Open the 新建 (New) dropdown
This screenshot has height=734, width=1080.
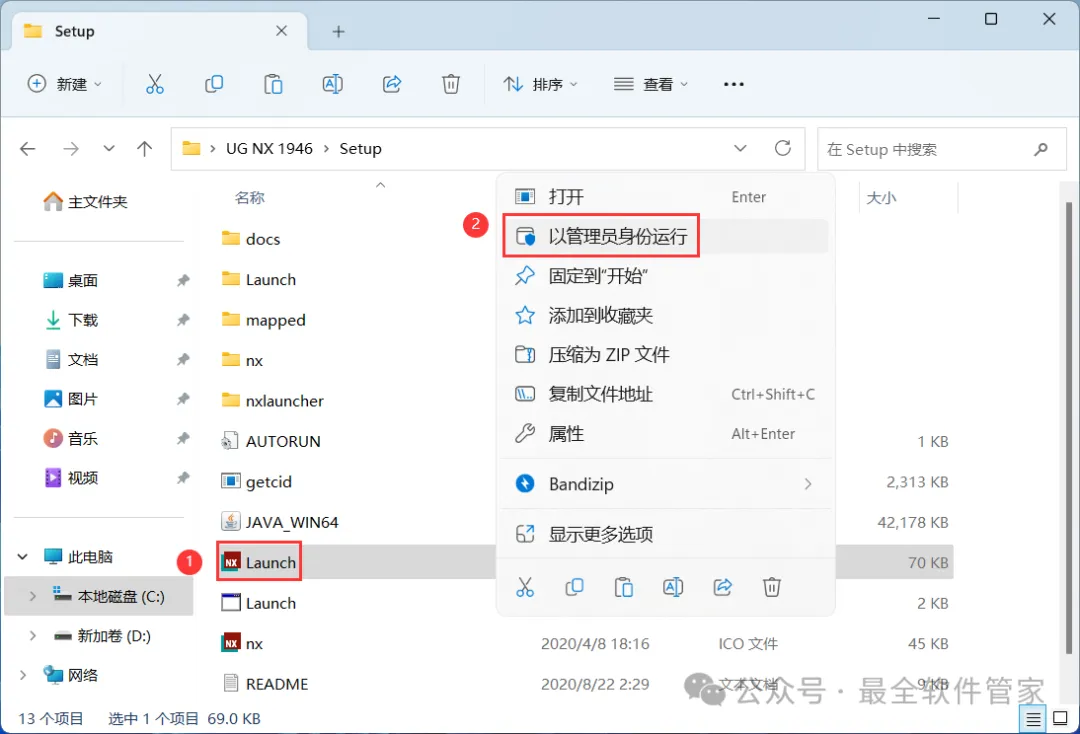65,84
